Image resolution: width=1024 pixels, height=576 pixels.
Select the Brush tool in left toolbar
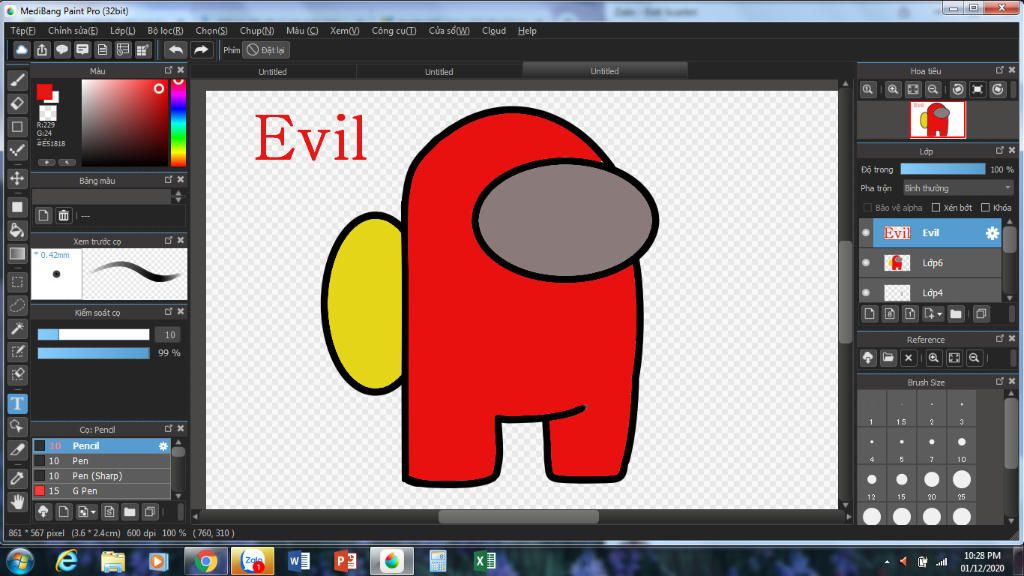(18, 80)
